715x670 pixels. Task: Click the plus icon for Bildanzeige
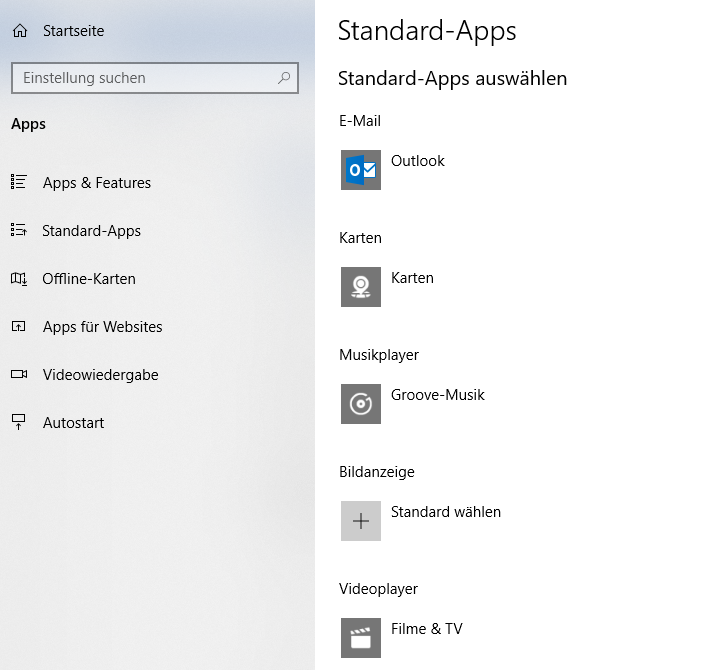(361, 521)
